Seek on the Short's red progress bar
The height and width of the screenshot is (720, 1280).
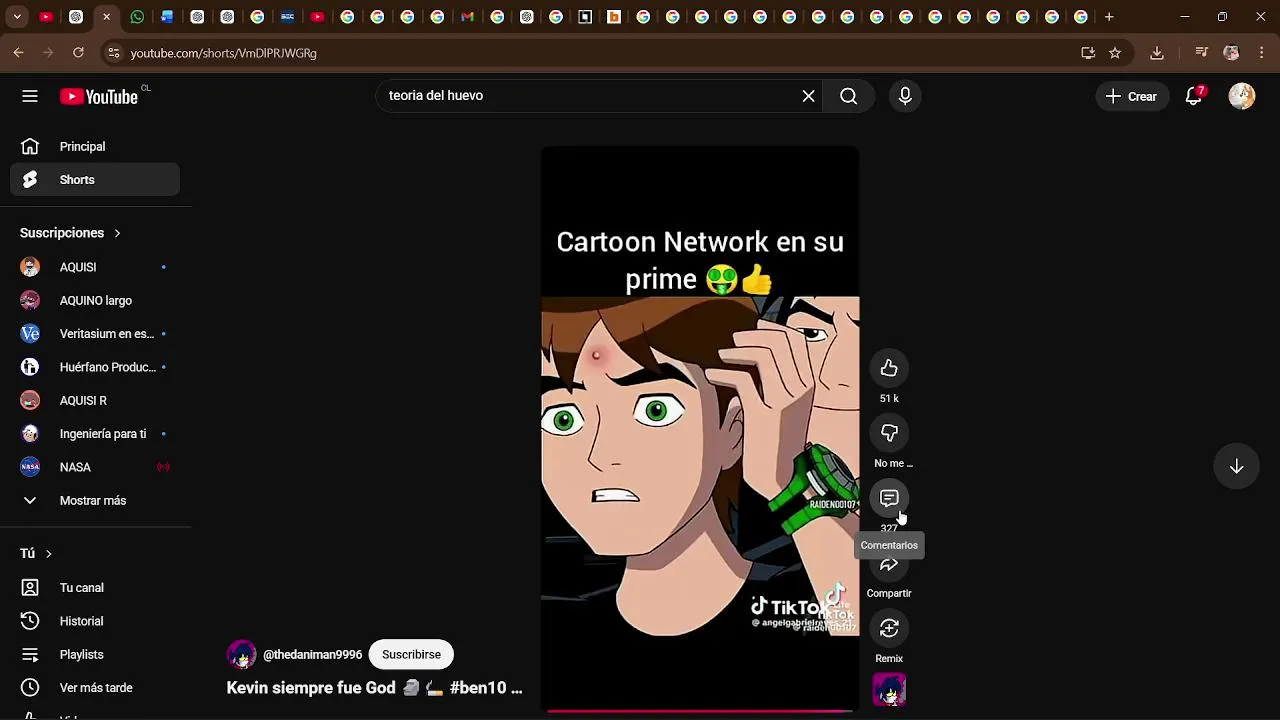(x=700, y=712)
